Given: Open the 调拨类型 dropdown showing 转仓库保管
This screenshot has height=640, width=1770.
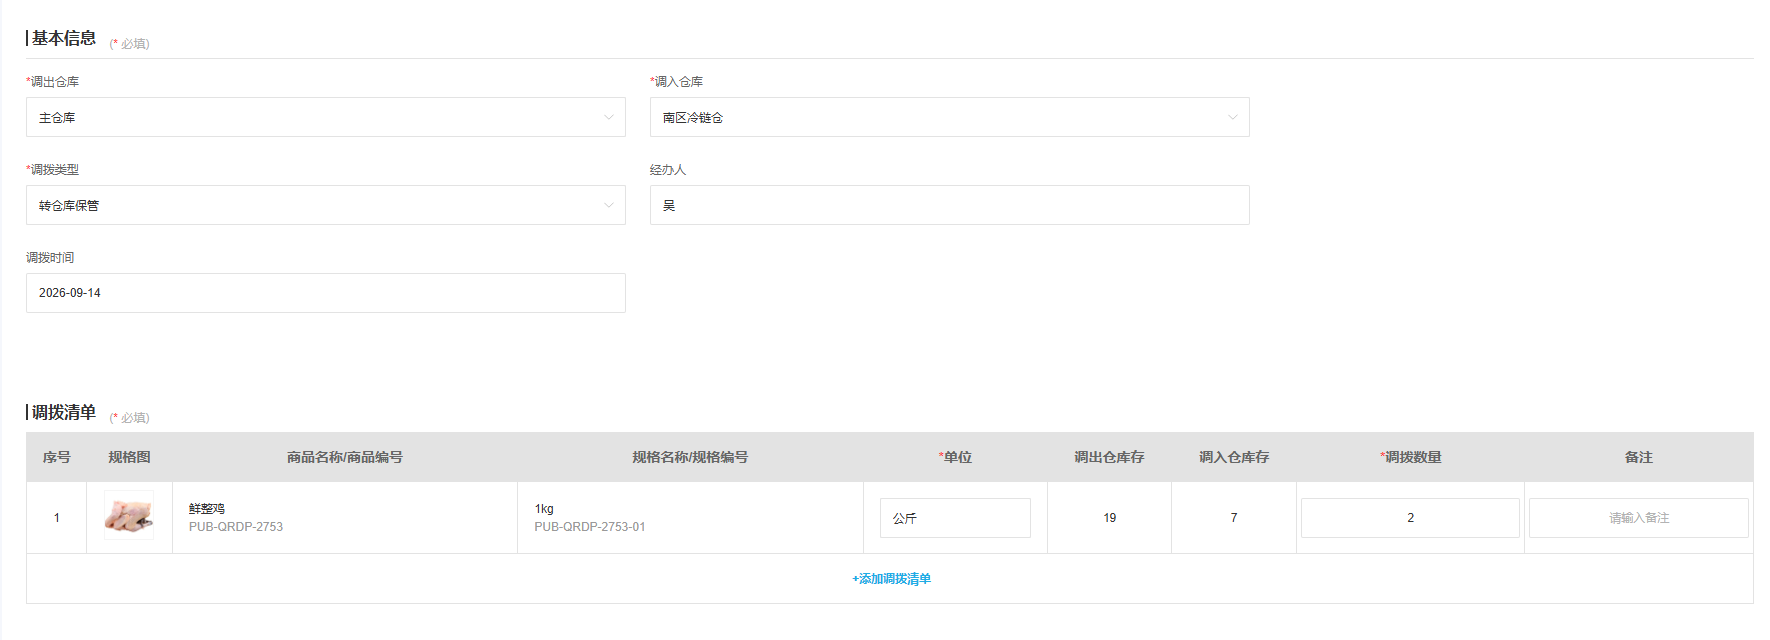Looking at the screenshot, I should point(325,205).
